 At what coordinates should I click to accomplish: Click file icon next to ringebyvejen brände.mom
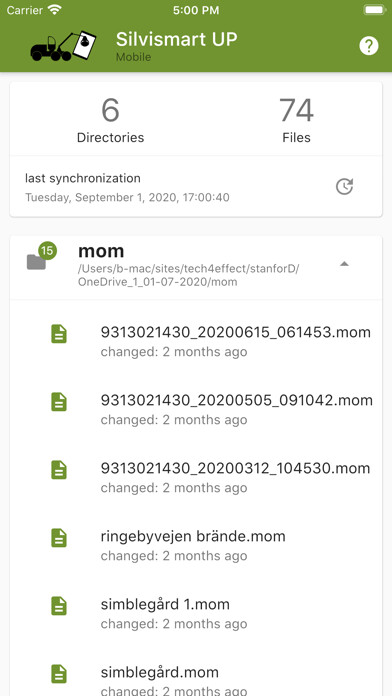59,538
